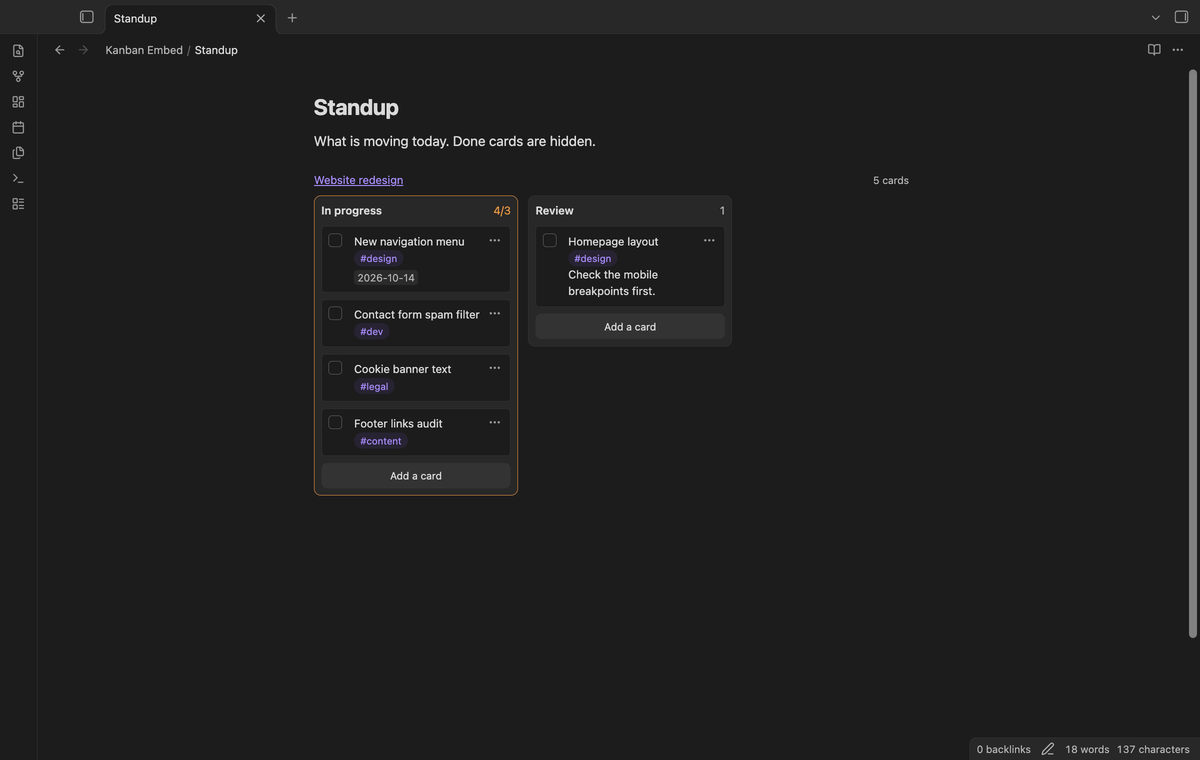Click the vertical scrollbar on the right
This screenshot has height=760, width=1200.
[x=1192, y=353]
